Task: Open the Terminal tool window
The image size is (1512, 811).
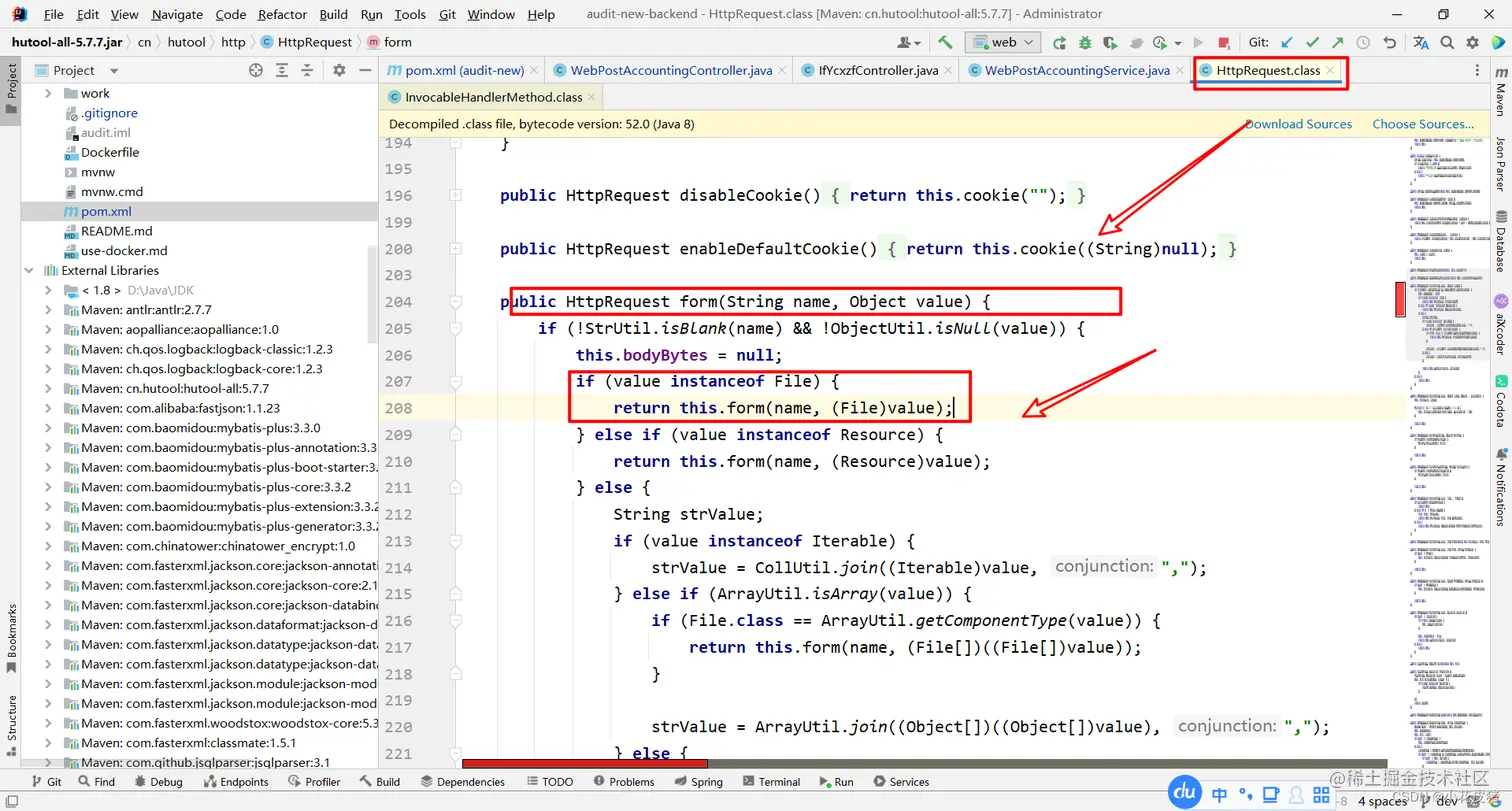Action: (770, 782)
